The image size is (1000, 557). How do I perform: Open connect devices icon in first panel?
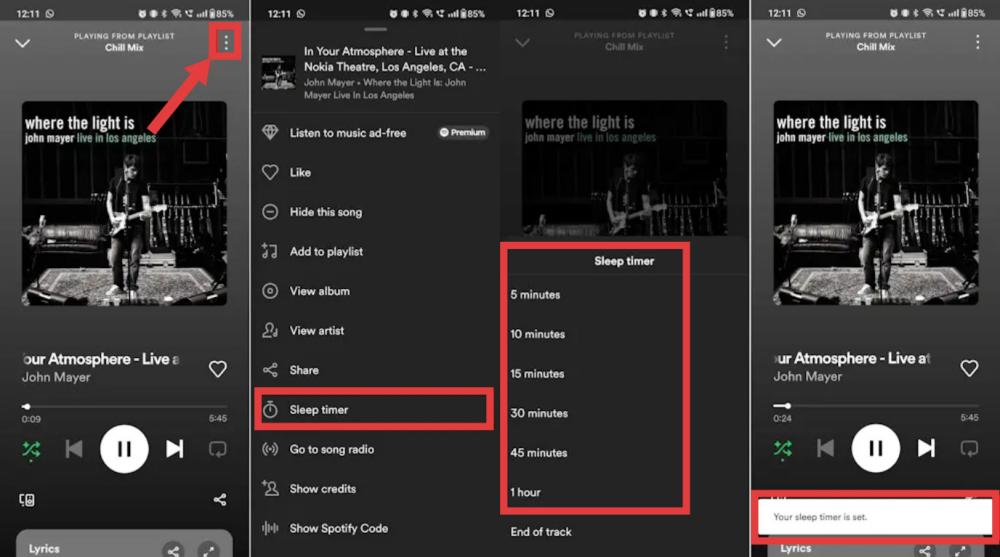(x=27, y=500)
